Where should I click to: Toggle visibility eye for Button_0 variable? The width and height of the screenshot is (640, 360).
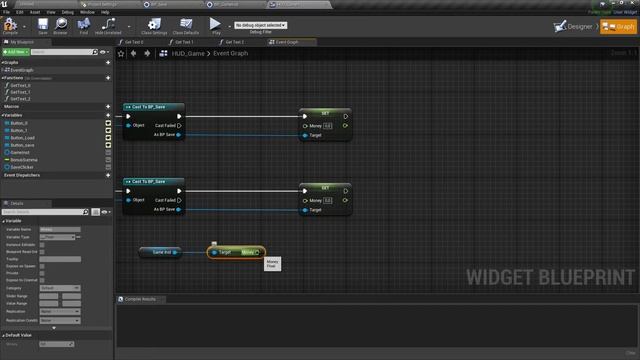pyautogui.click(x=108, y=123)
